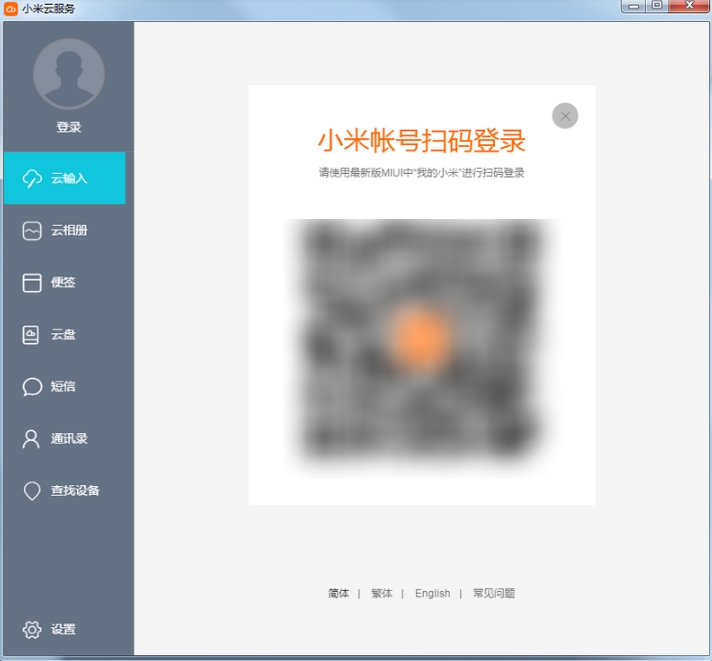Viewport: 712px width, 661px height.
Task: Switch language to 繁体
Action: point(381,593)
